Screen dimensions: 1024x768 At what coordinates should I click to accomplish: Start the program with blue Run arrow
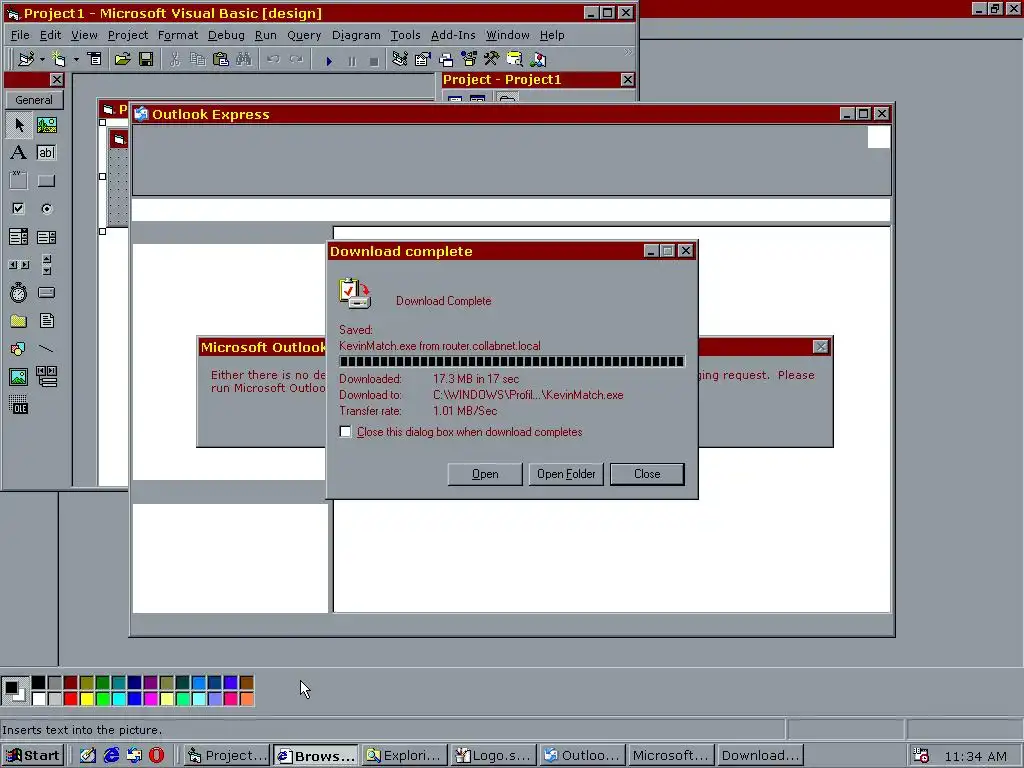coord(328,61)
